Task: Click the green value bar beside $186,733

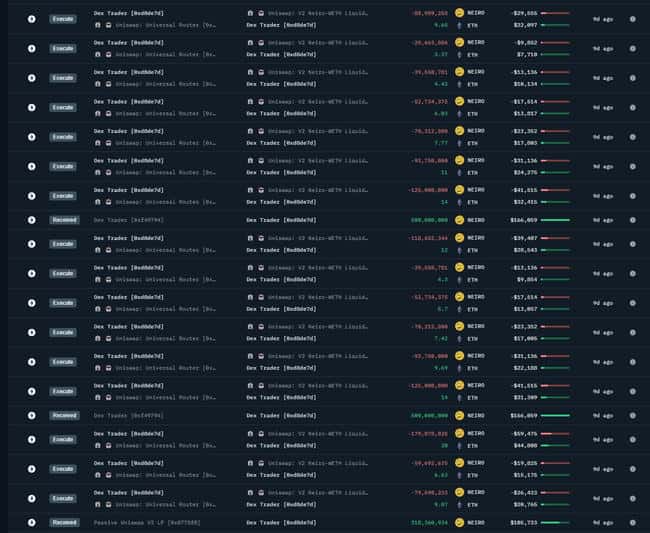Action: click(x=555, y=522)
